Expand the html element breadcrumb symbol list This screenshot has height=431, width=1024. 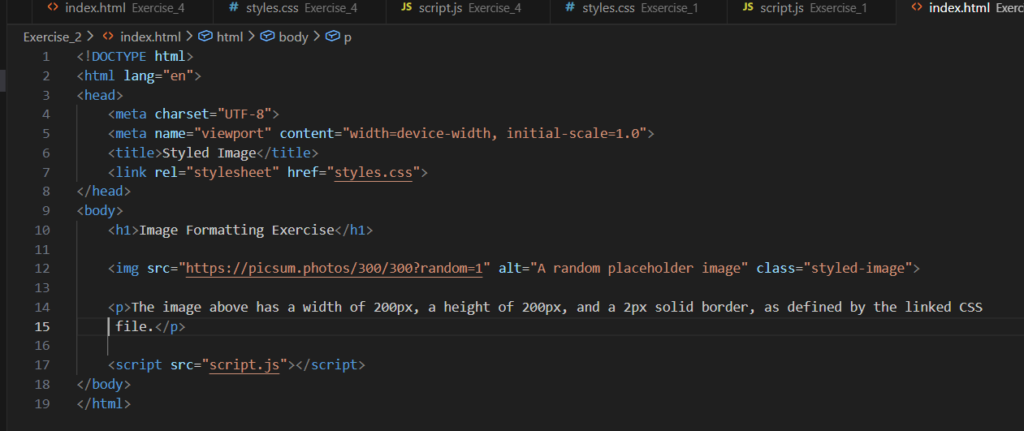[x=229, y=37]
